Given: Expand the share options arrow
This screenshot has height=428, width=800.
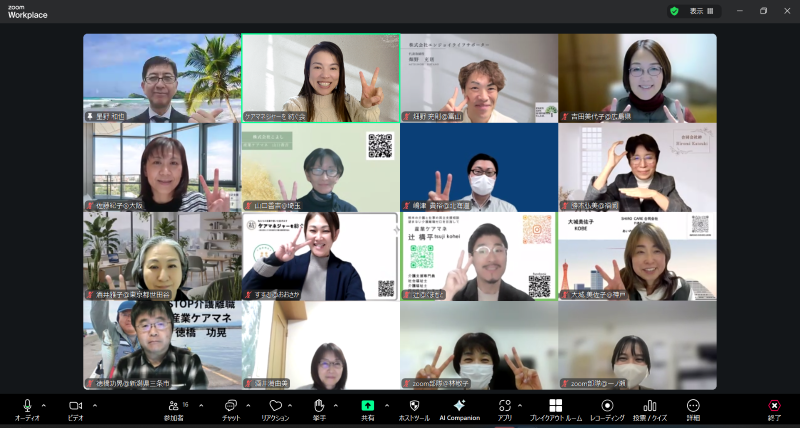Looking at the screenshot, I should point(384,405).
